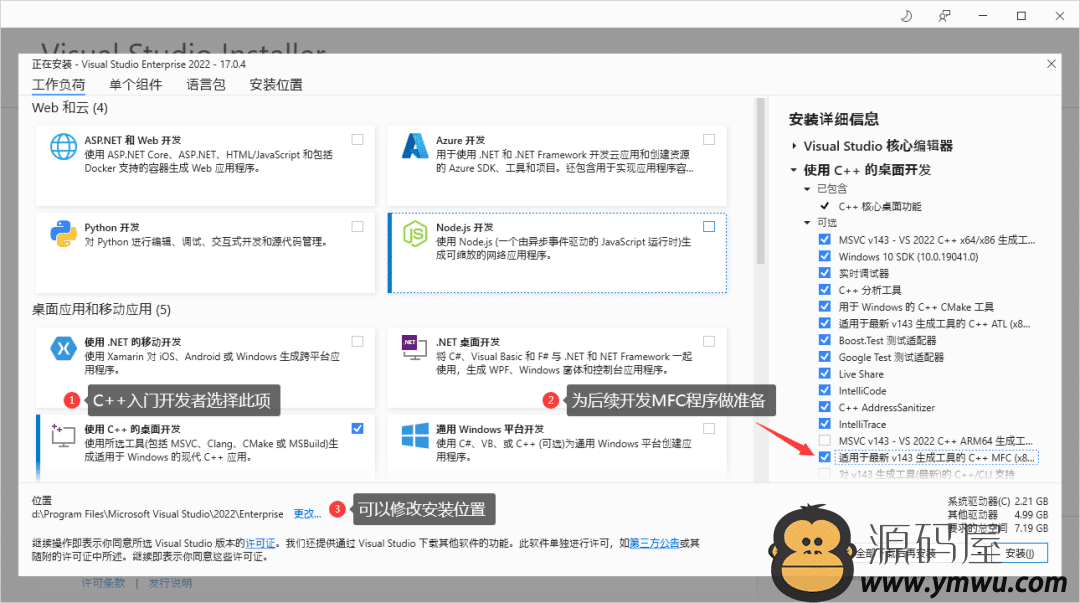Screen dimensions: 1080x603
Task: Toggle the Google Test 测试适配器 checkbox
Action: click(x=824, y=357)
